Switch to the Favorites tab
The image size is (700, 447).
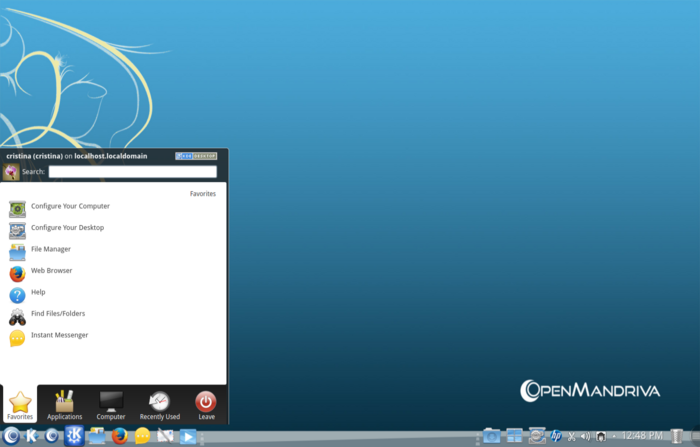pos(20,405)
